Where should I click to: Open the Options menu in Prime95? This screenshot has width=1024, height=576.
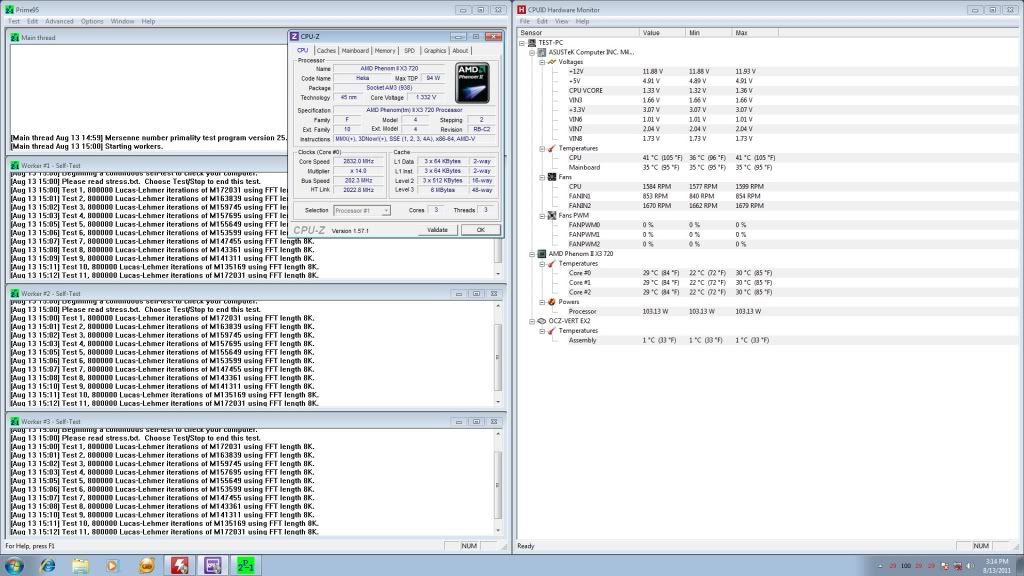point(92,22)
